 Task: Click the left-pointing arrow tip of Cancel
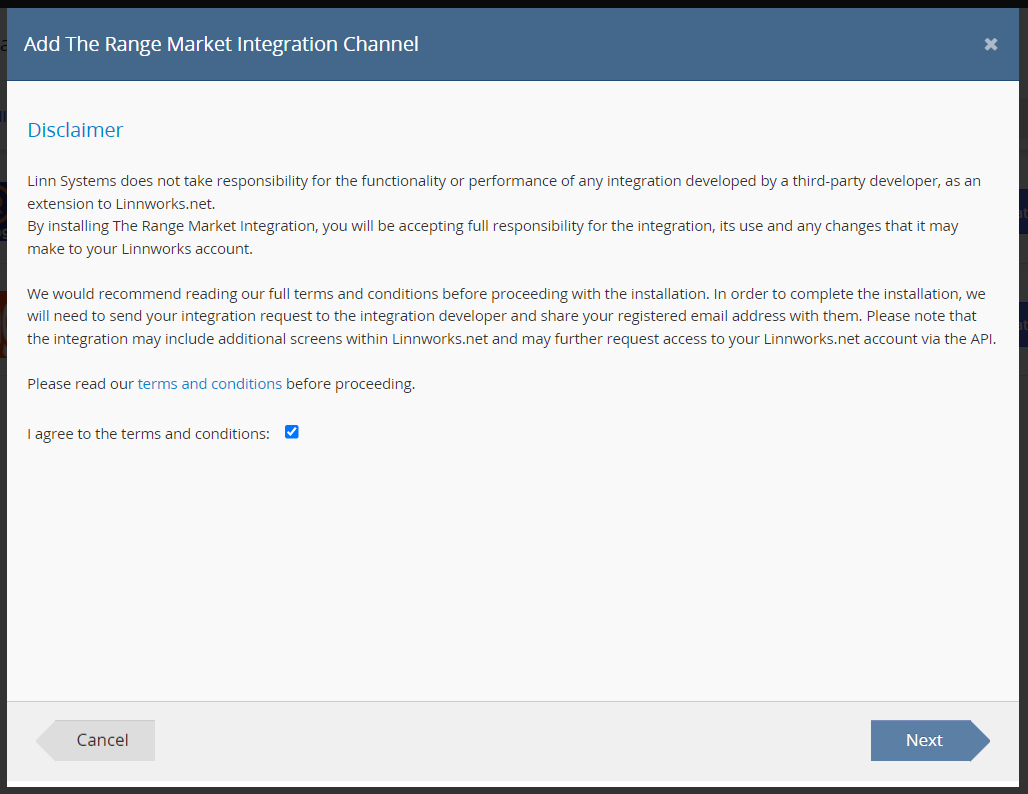click(45, 741)
